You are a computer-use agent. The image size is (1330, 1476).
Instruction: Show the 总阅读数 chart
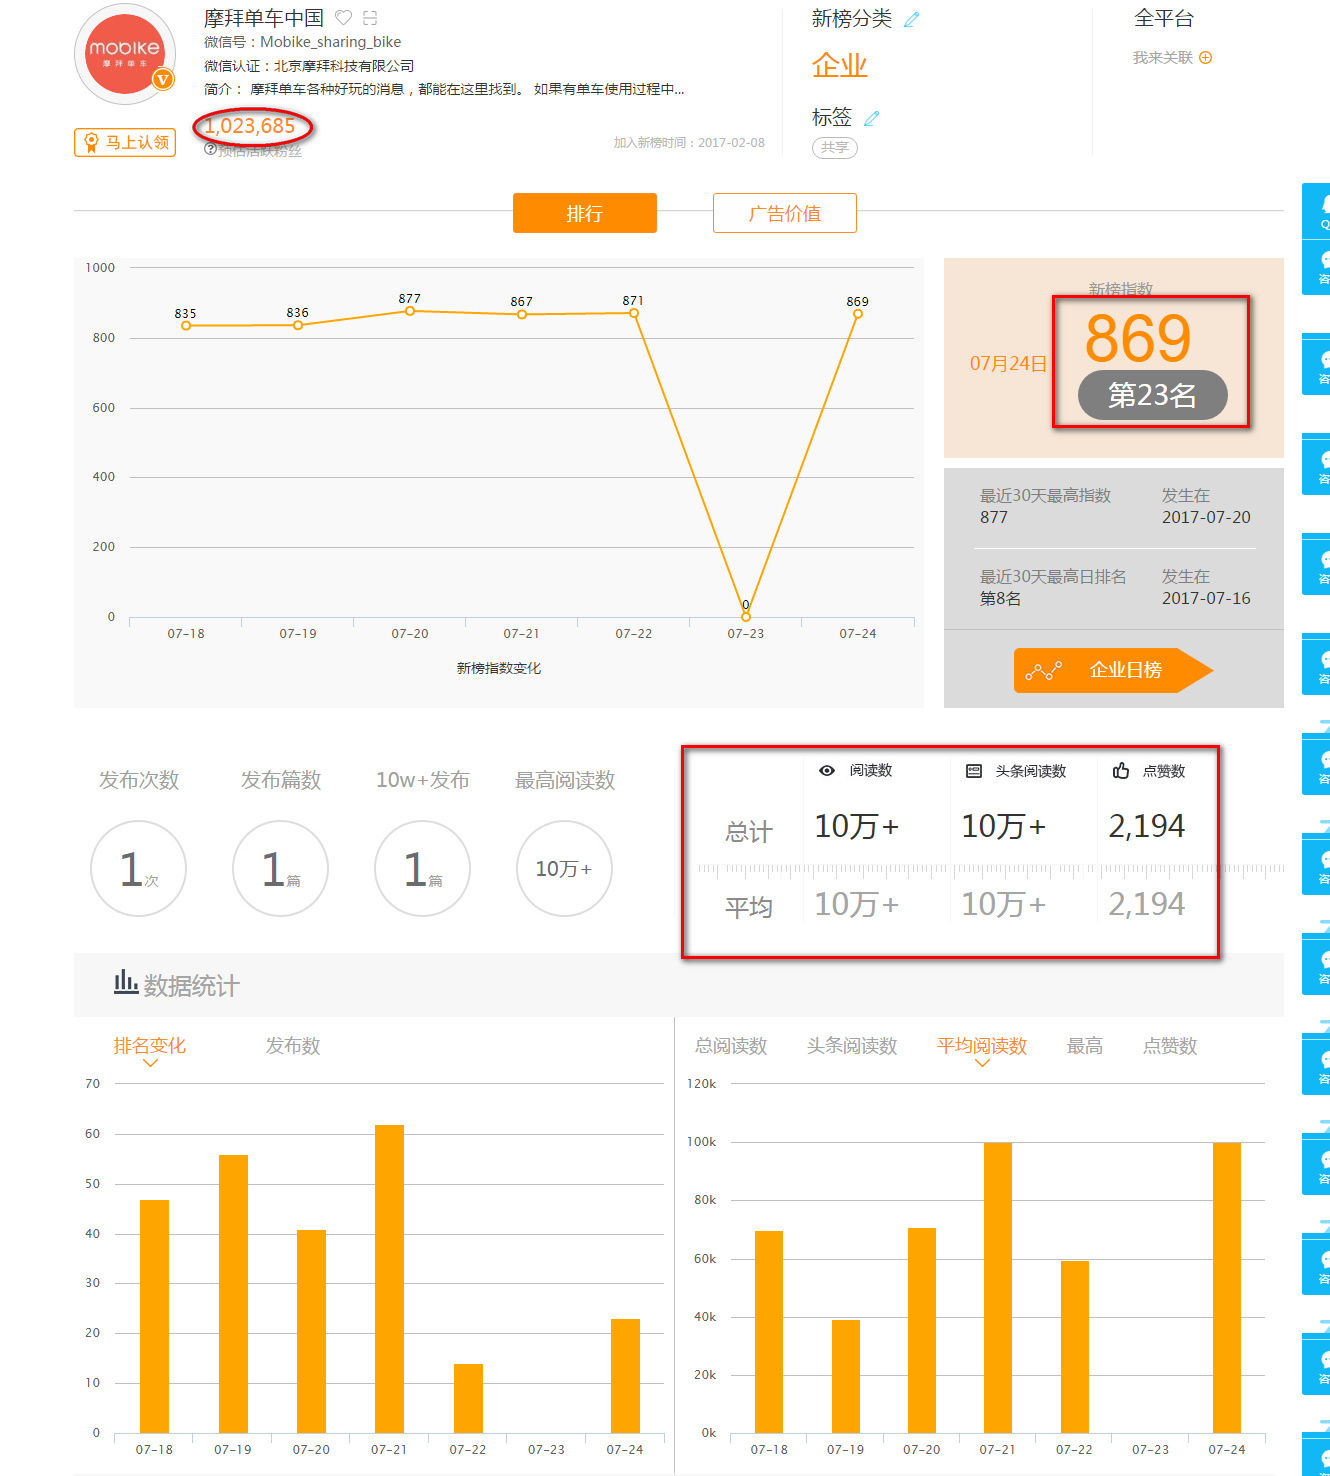coord(731,1046)
